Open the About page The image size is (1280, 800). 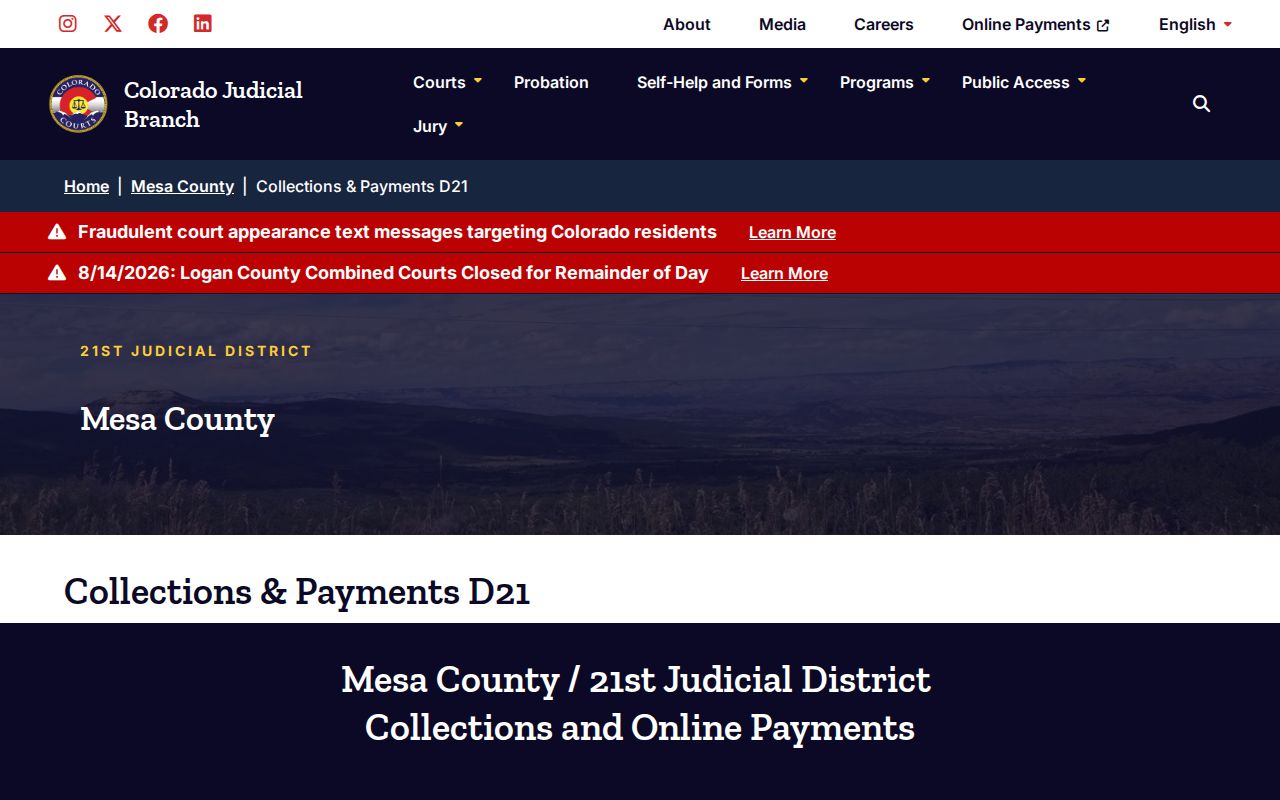(x=687, y=24)
